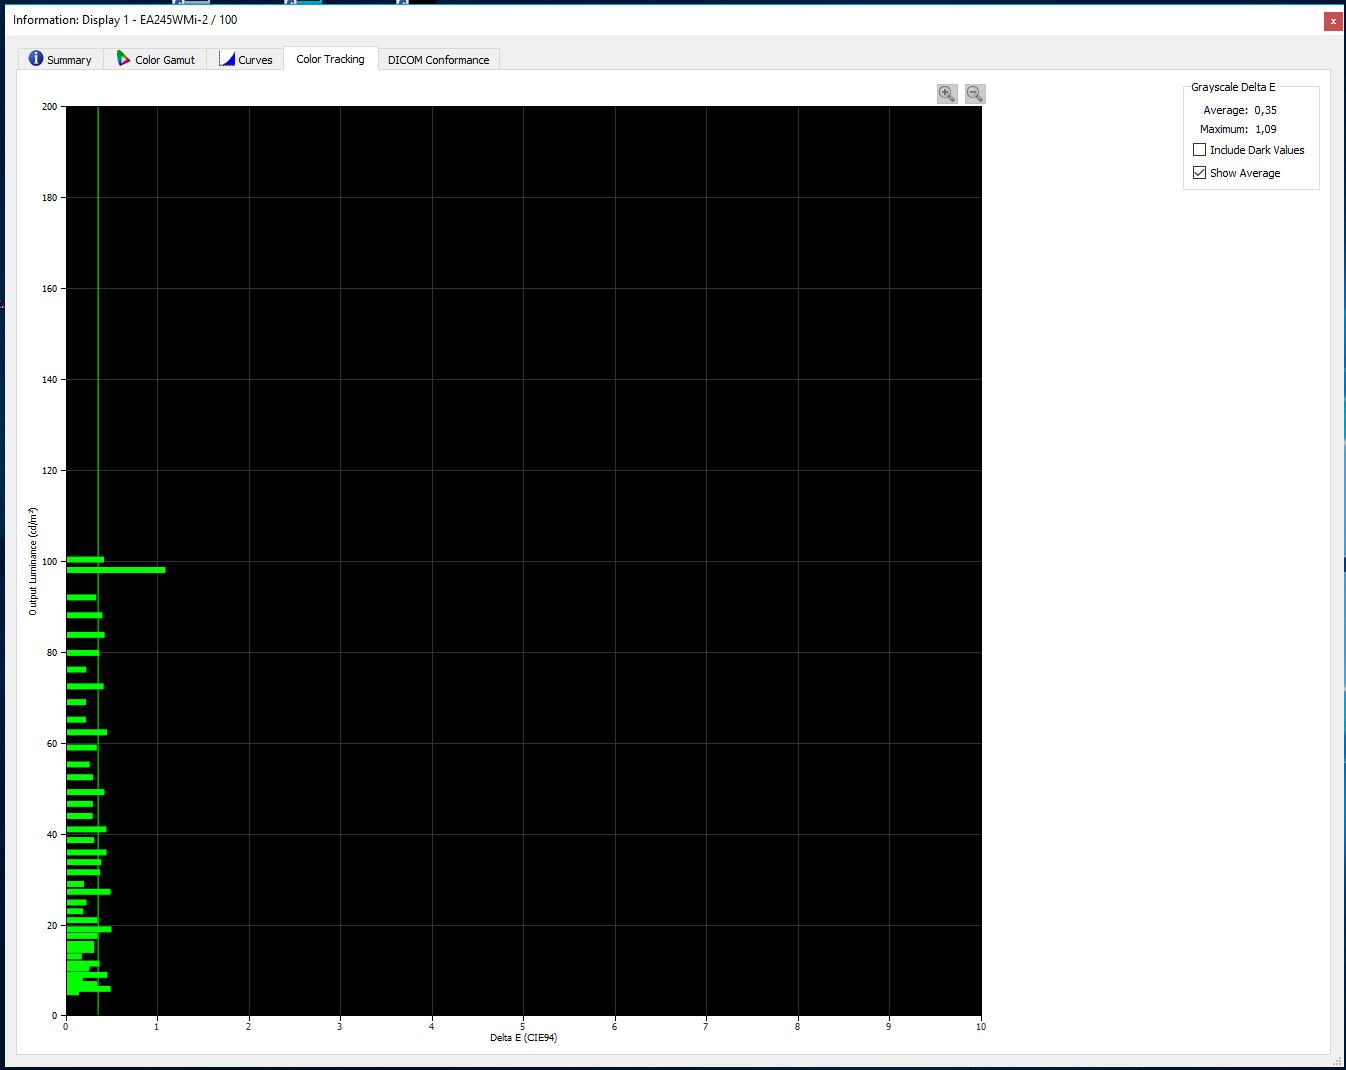Click the Average value 0,35
The height and width of the screenshot is (1070, 1346).
[x=1265, y=110]
